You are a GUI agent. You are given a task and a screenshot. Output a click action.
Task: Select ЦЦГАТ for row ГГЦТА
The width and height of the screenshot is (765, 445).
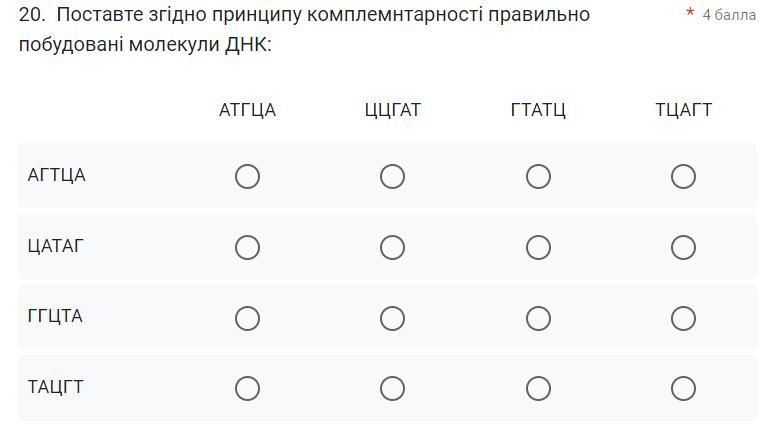tap(393, 318)
